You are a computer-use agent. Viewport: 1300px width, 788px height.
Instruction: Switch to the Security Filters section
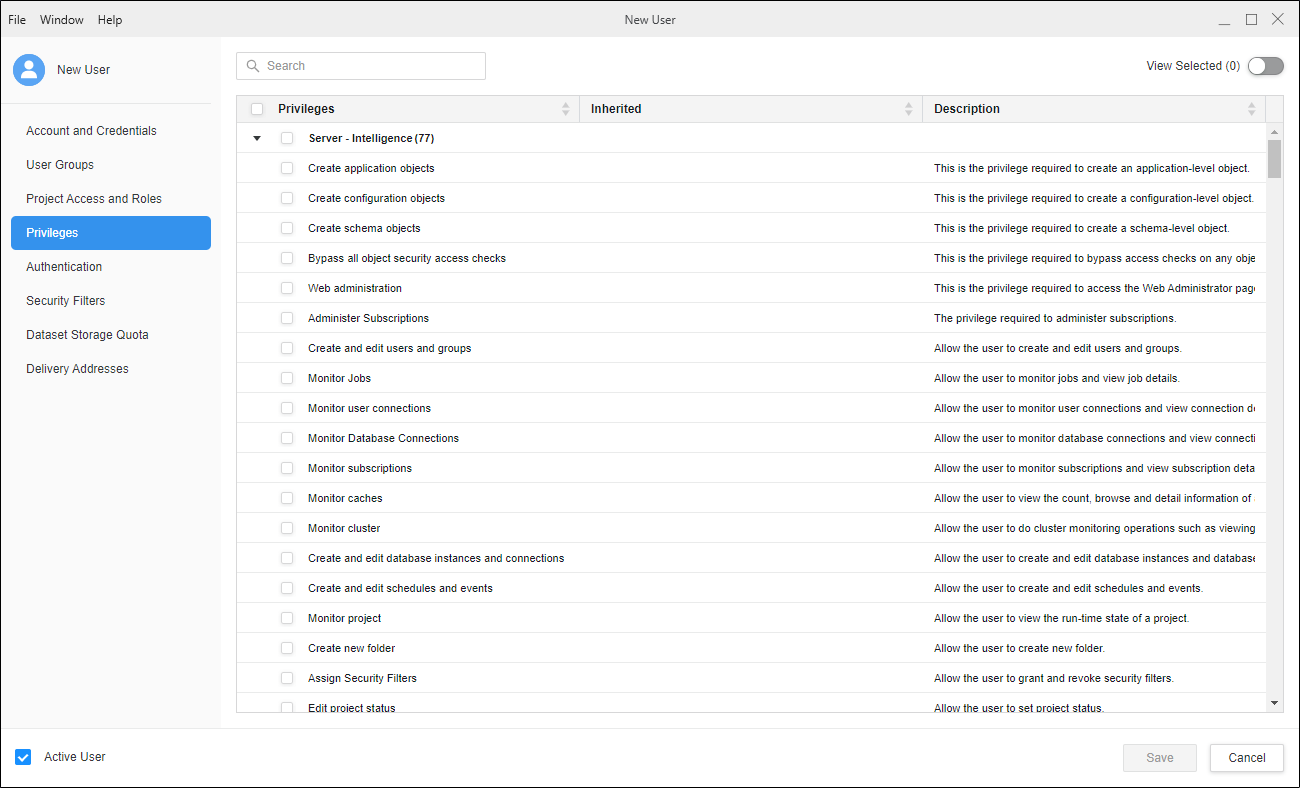[66, 301]
